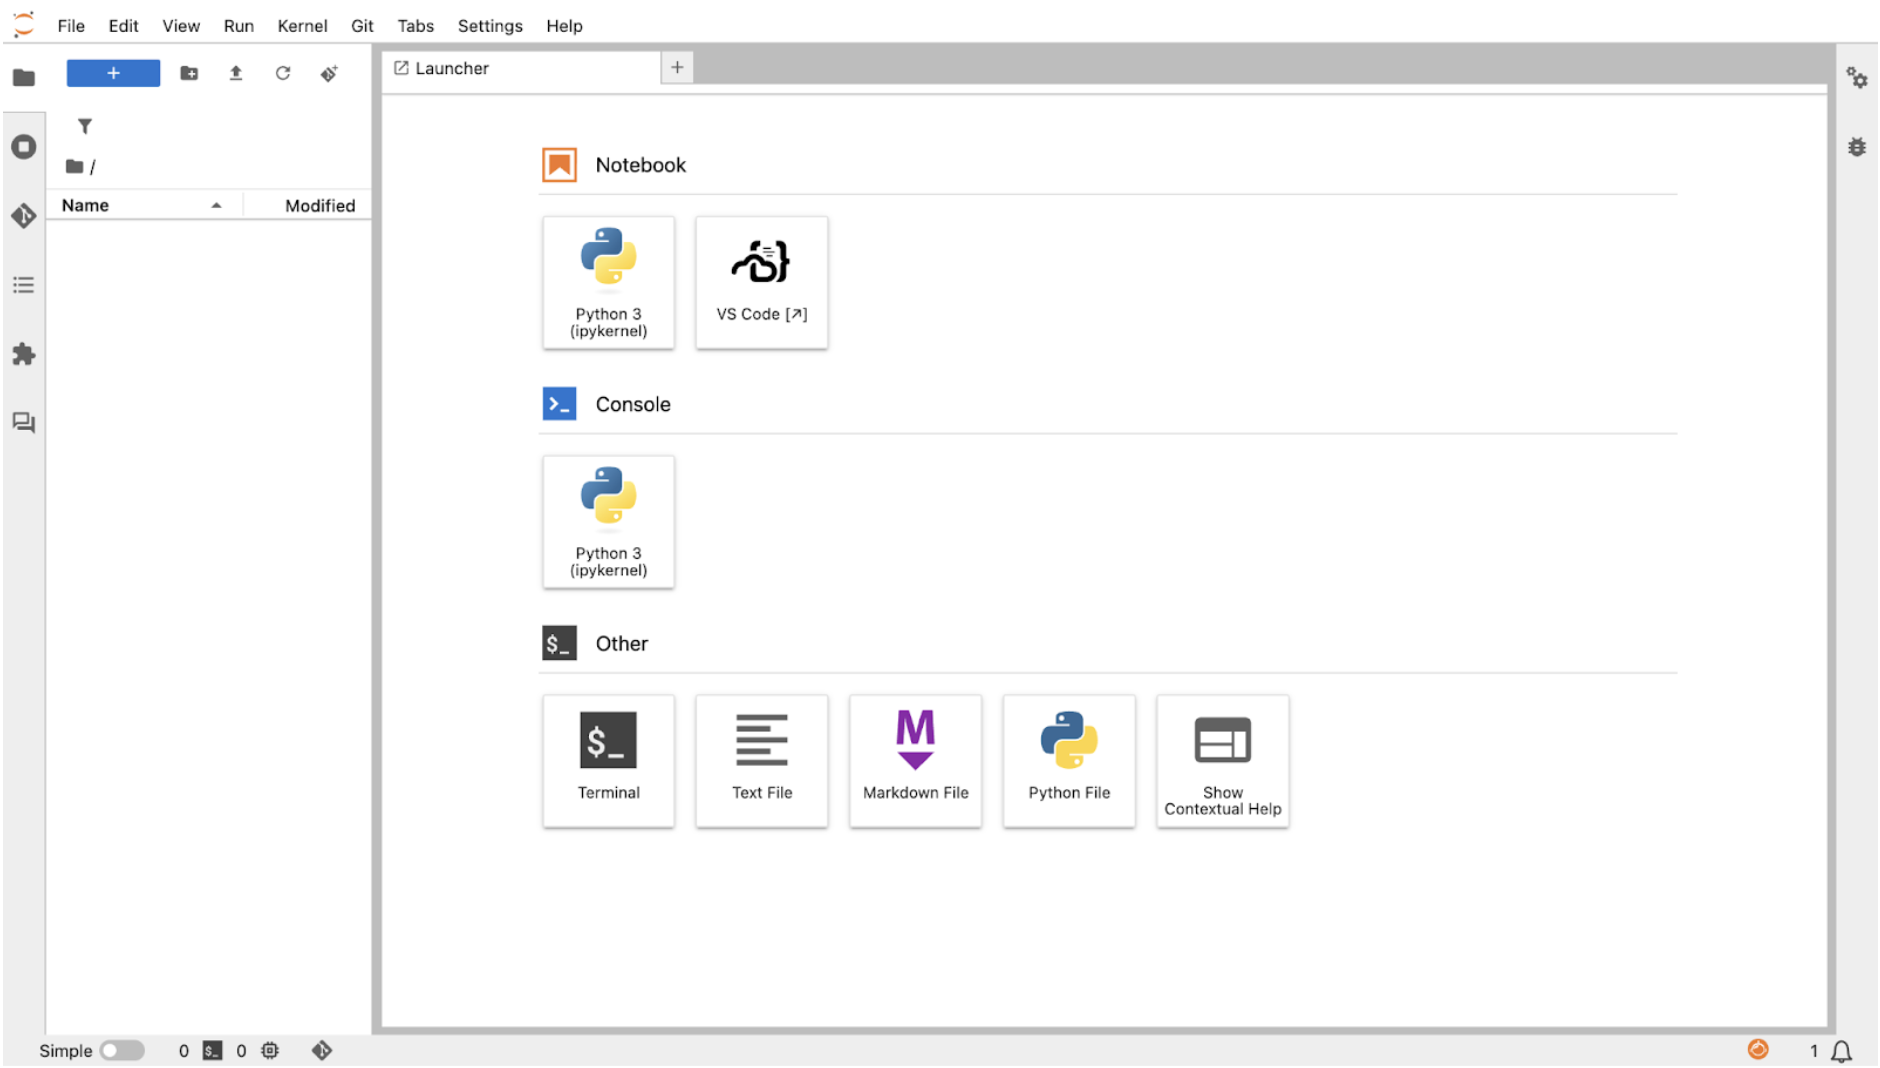The width and height of the screenshot is (1880, 1068).
Task: Create a Python 3 ipykernel Notebook
Action: [x=608, y=282]
